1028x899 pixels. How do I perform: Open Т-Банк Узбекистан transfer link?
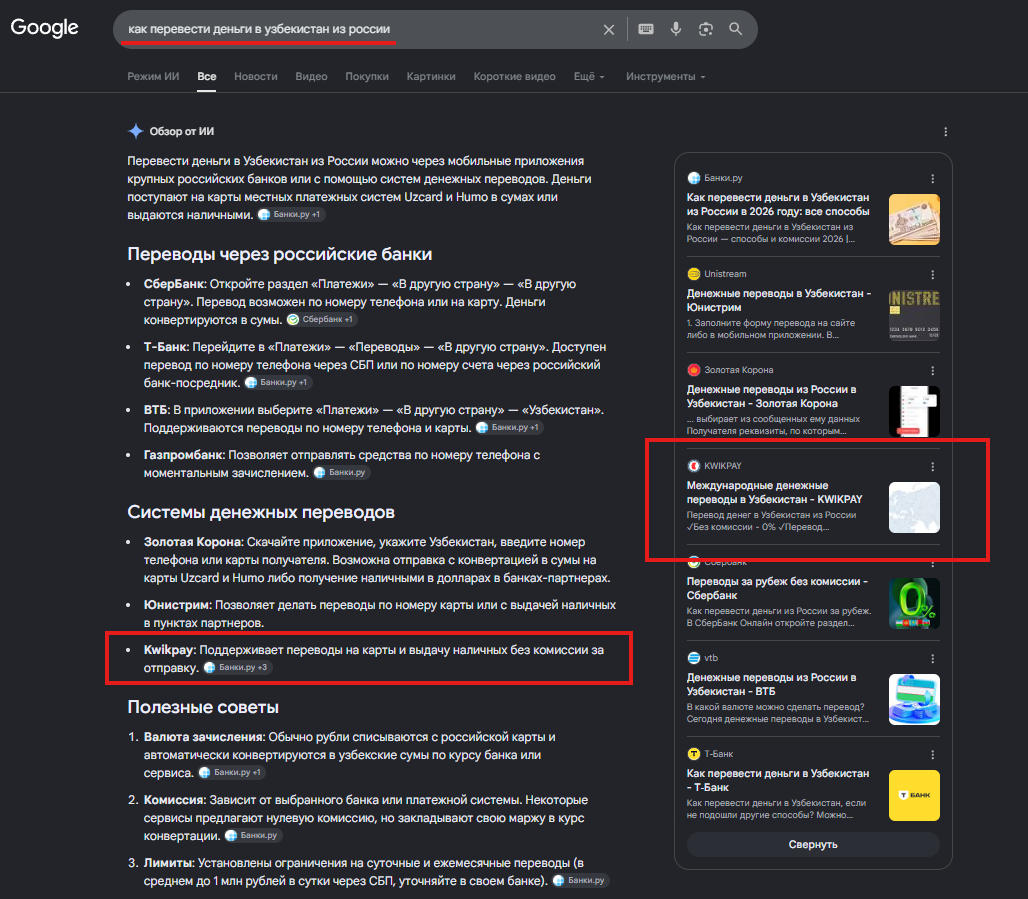(x=778, y=780)
